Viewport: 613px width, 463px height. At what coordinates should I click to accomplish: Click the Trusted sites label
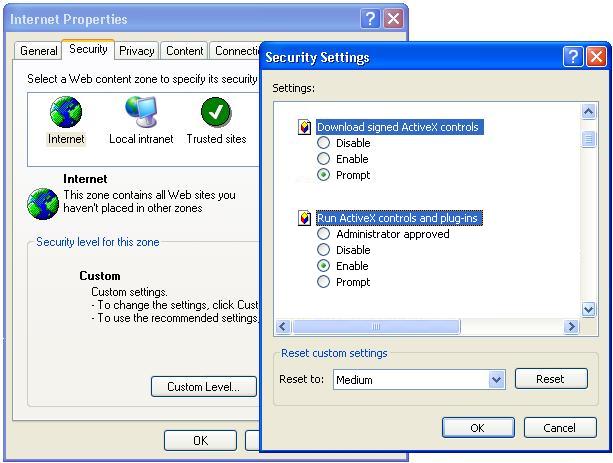[216, 139]
